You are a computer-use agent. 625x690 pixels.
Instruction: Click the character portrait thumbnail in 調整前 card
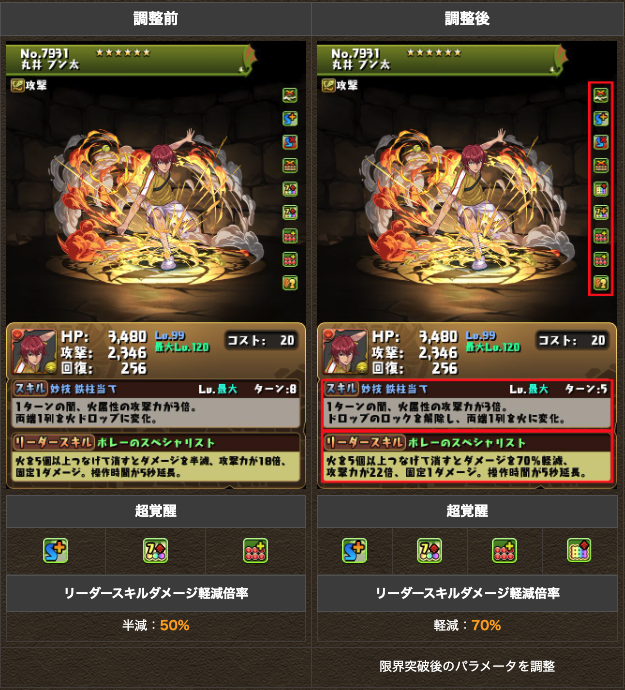tap(34, 352)
